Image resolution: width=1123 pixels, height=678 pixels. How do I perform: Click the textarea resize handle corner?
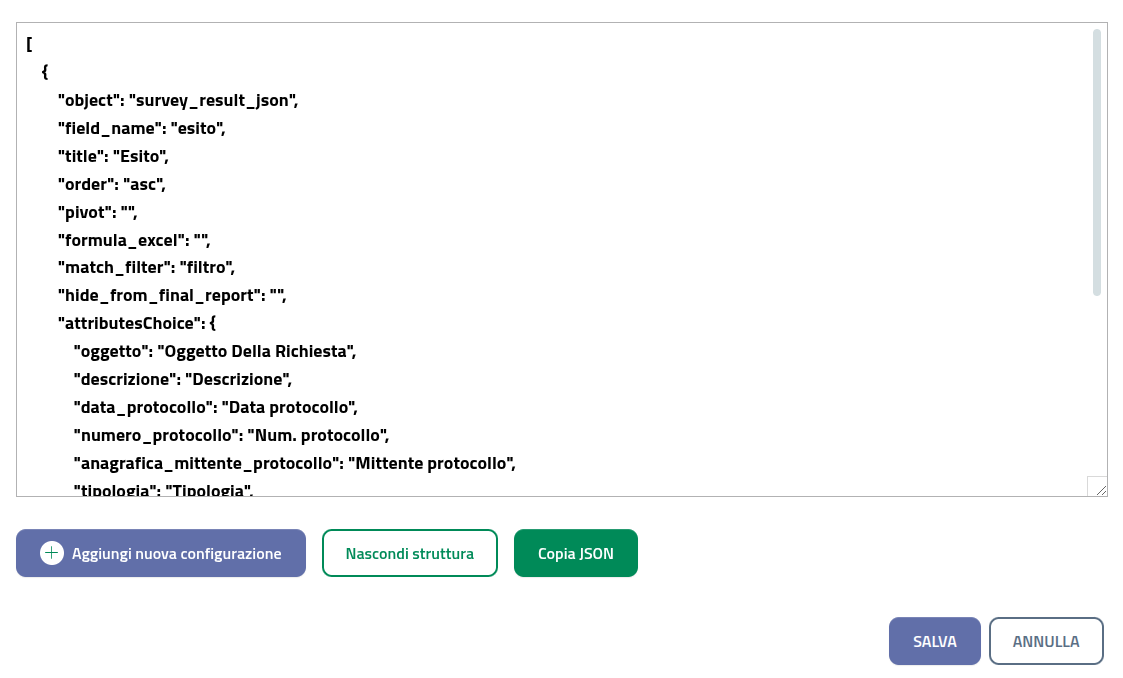pyautogui.click(x=1098, y=486)
